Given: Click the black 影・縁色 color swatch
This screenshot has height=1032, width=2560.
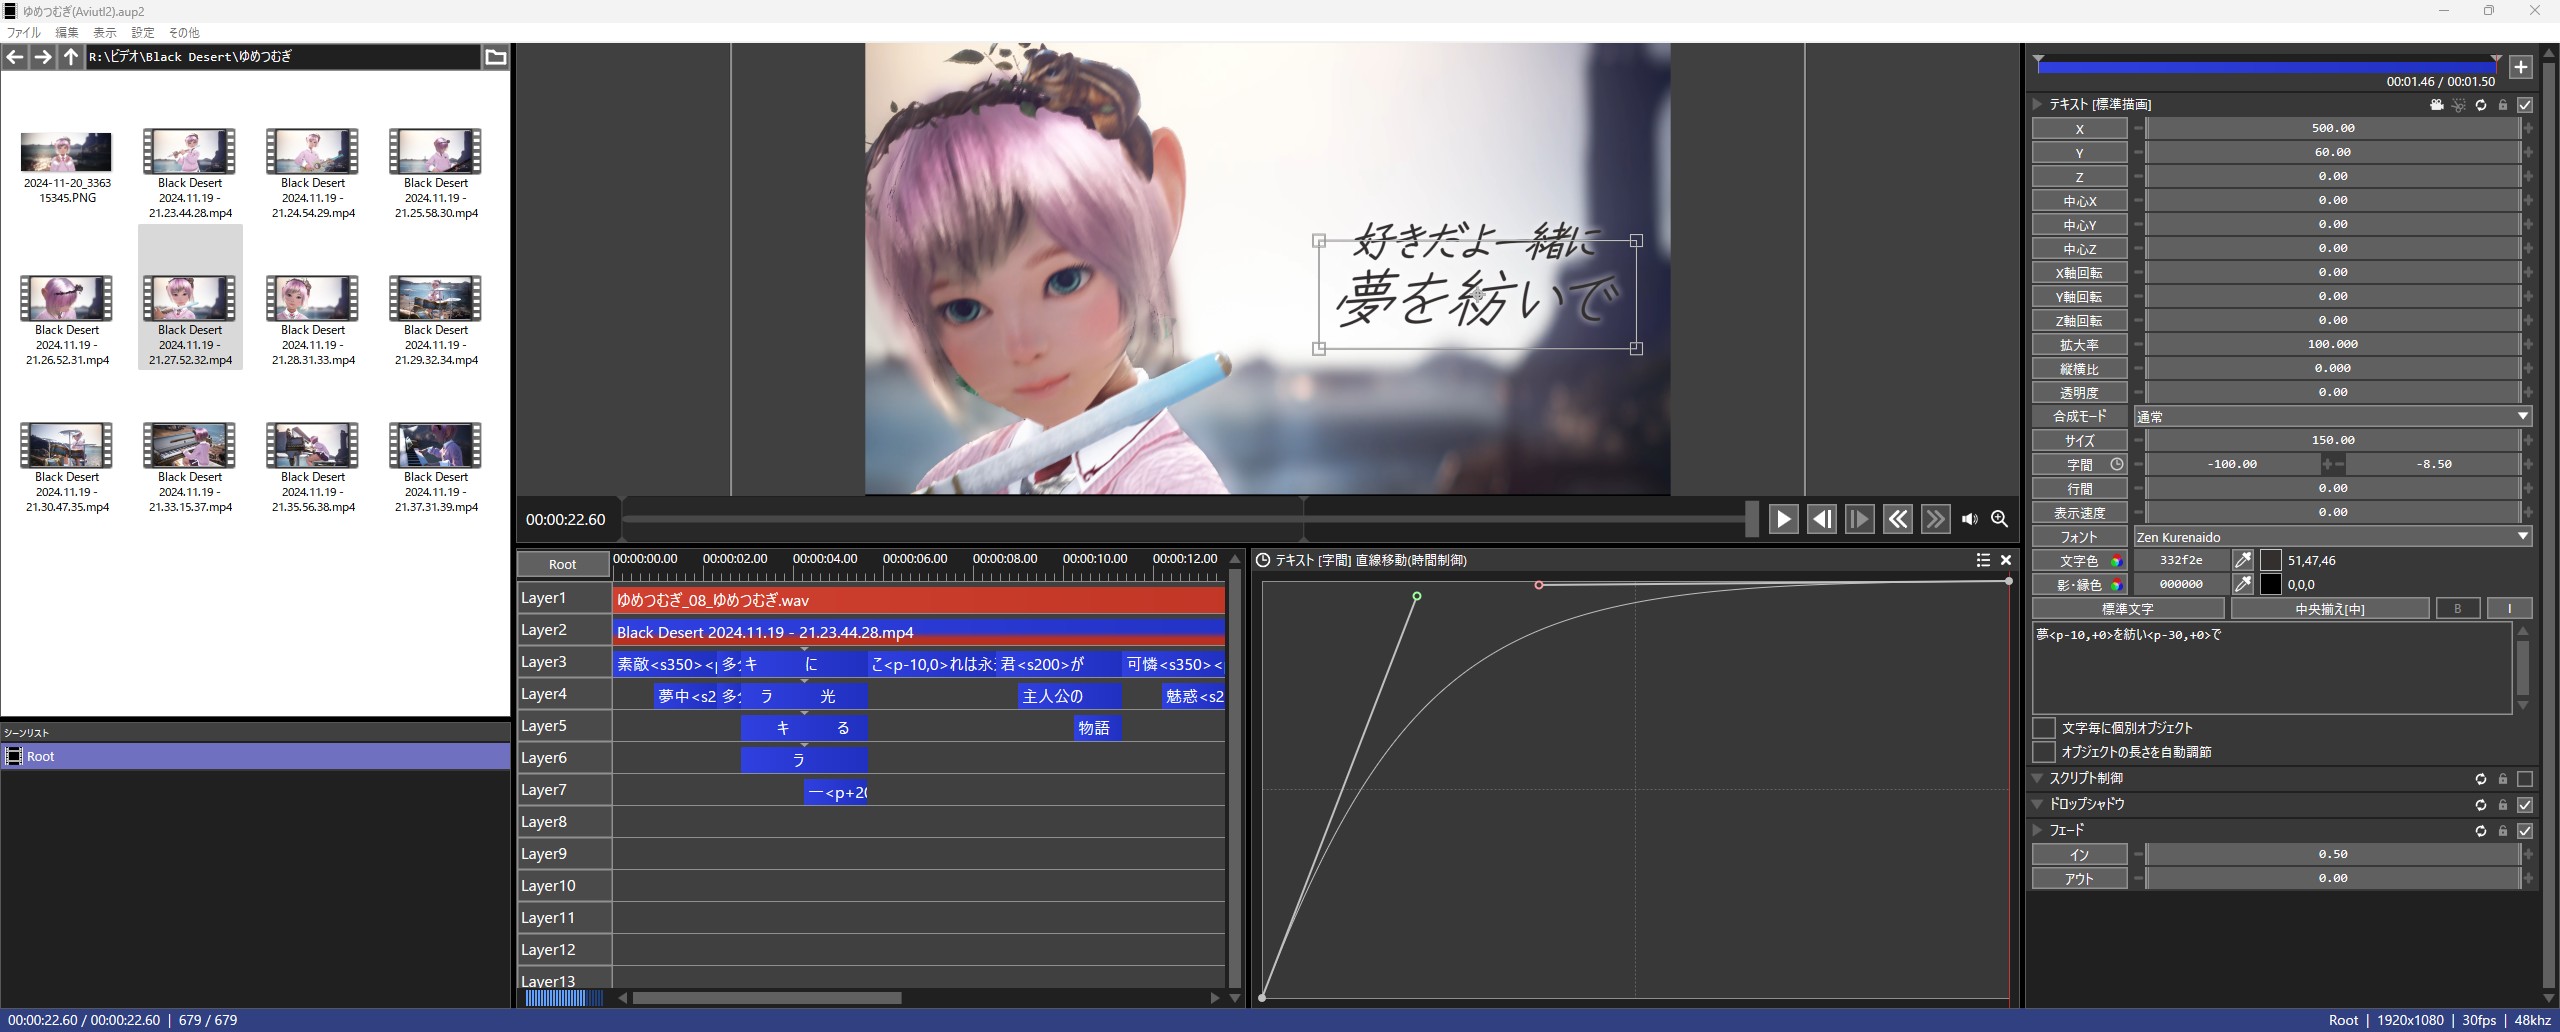Looking at the screenshot, I should point(2271,585).
